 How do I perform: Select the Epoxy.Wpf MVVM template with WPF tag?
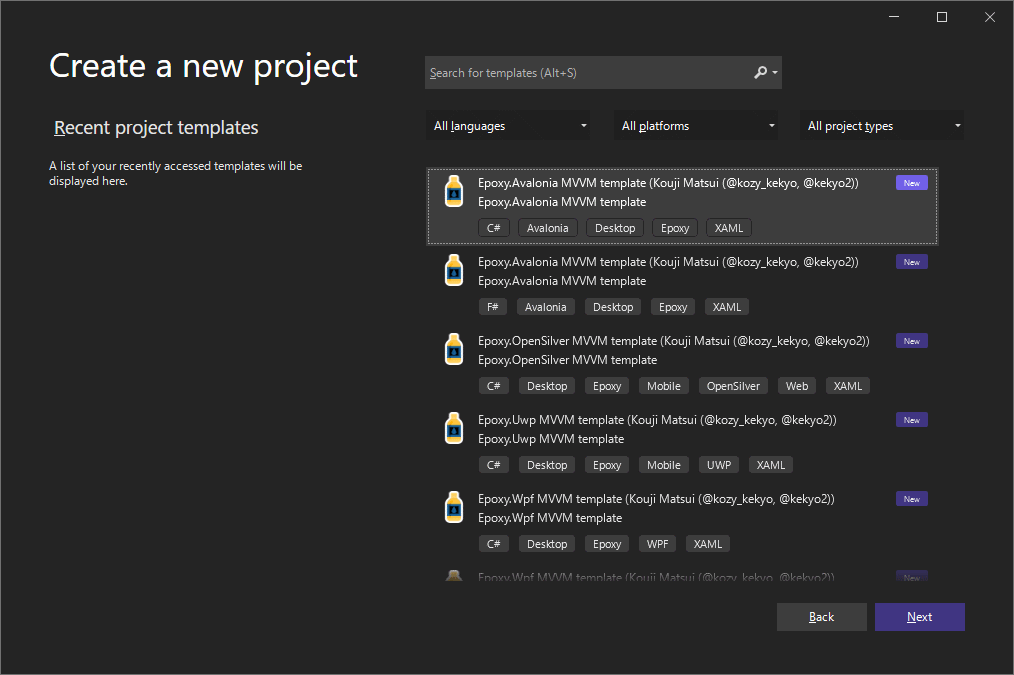pyautogui.click(x=656, y=498)
